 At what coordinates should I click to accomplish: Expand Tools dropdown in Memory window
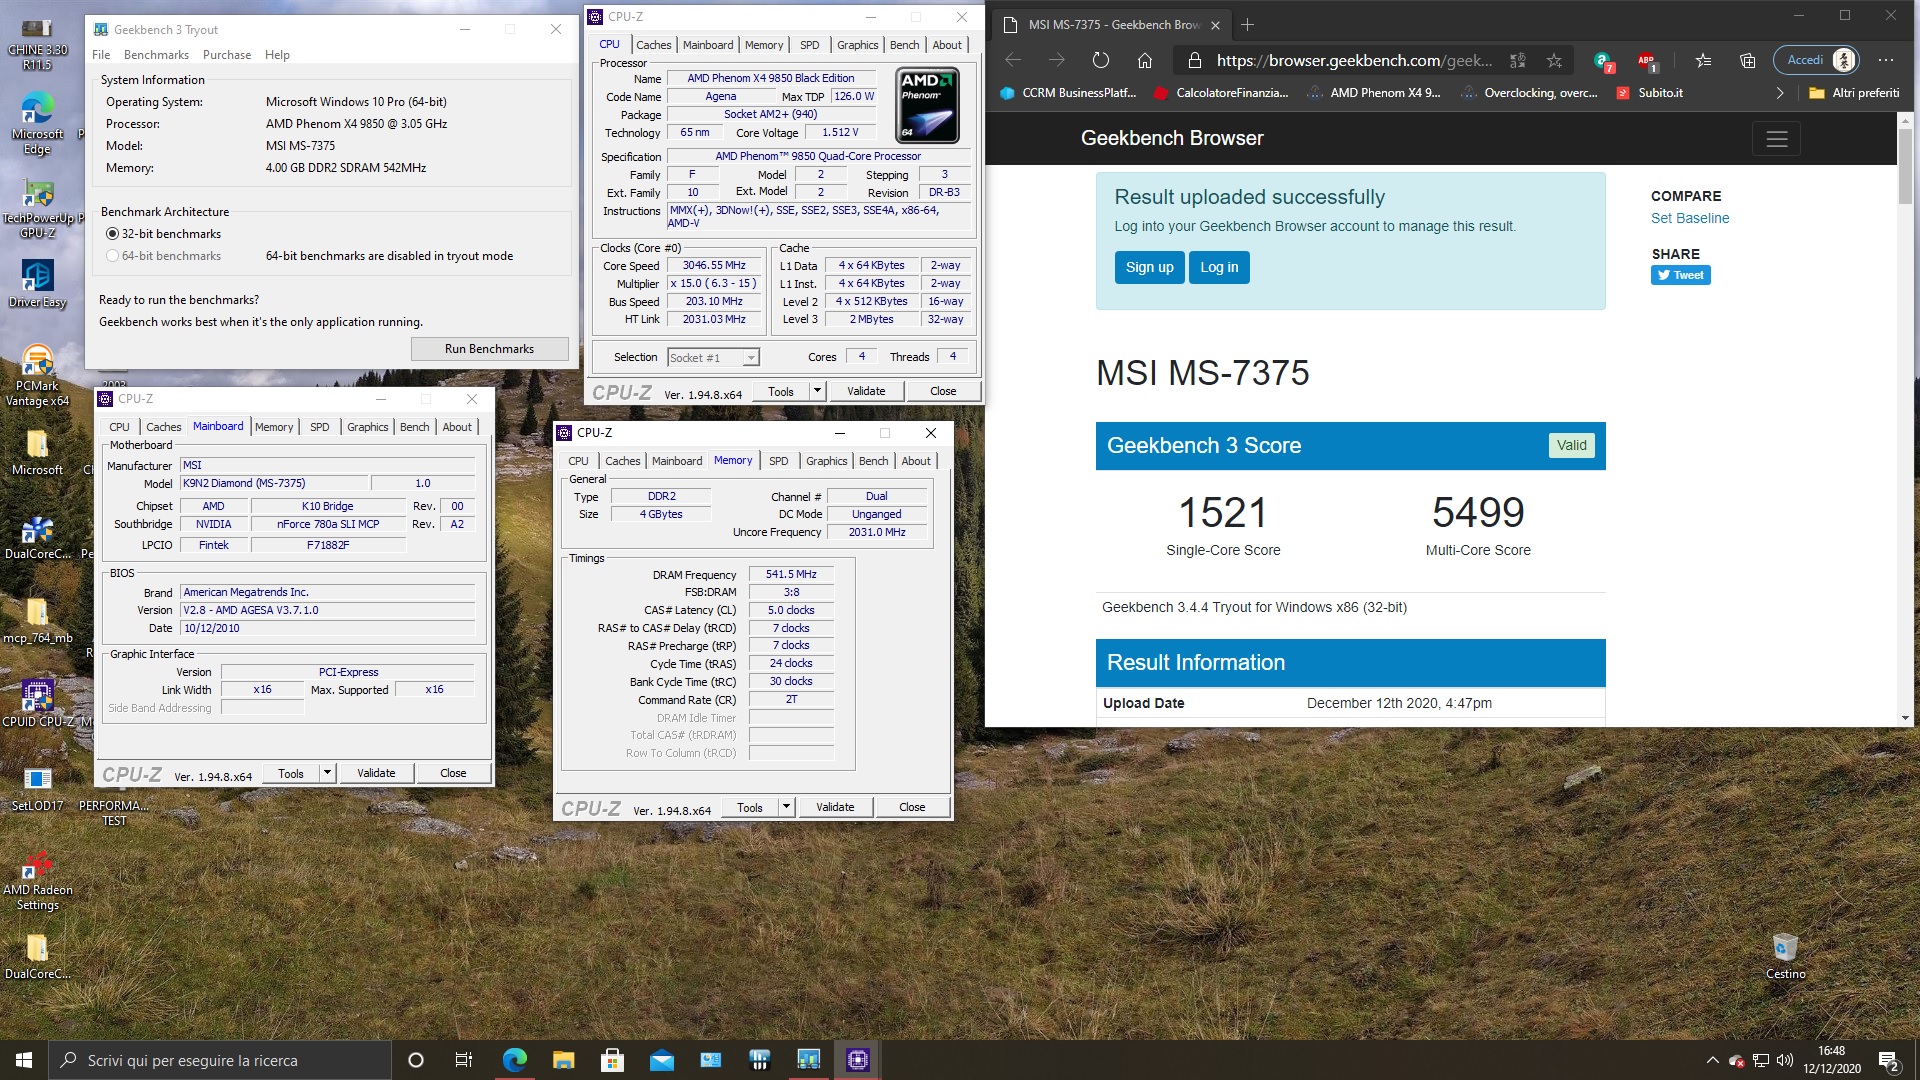(x=786, y=807)
